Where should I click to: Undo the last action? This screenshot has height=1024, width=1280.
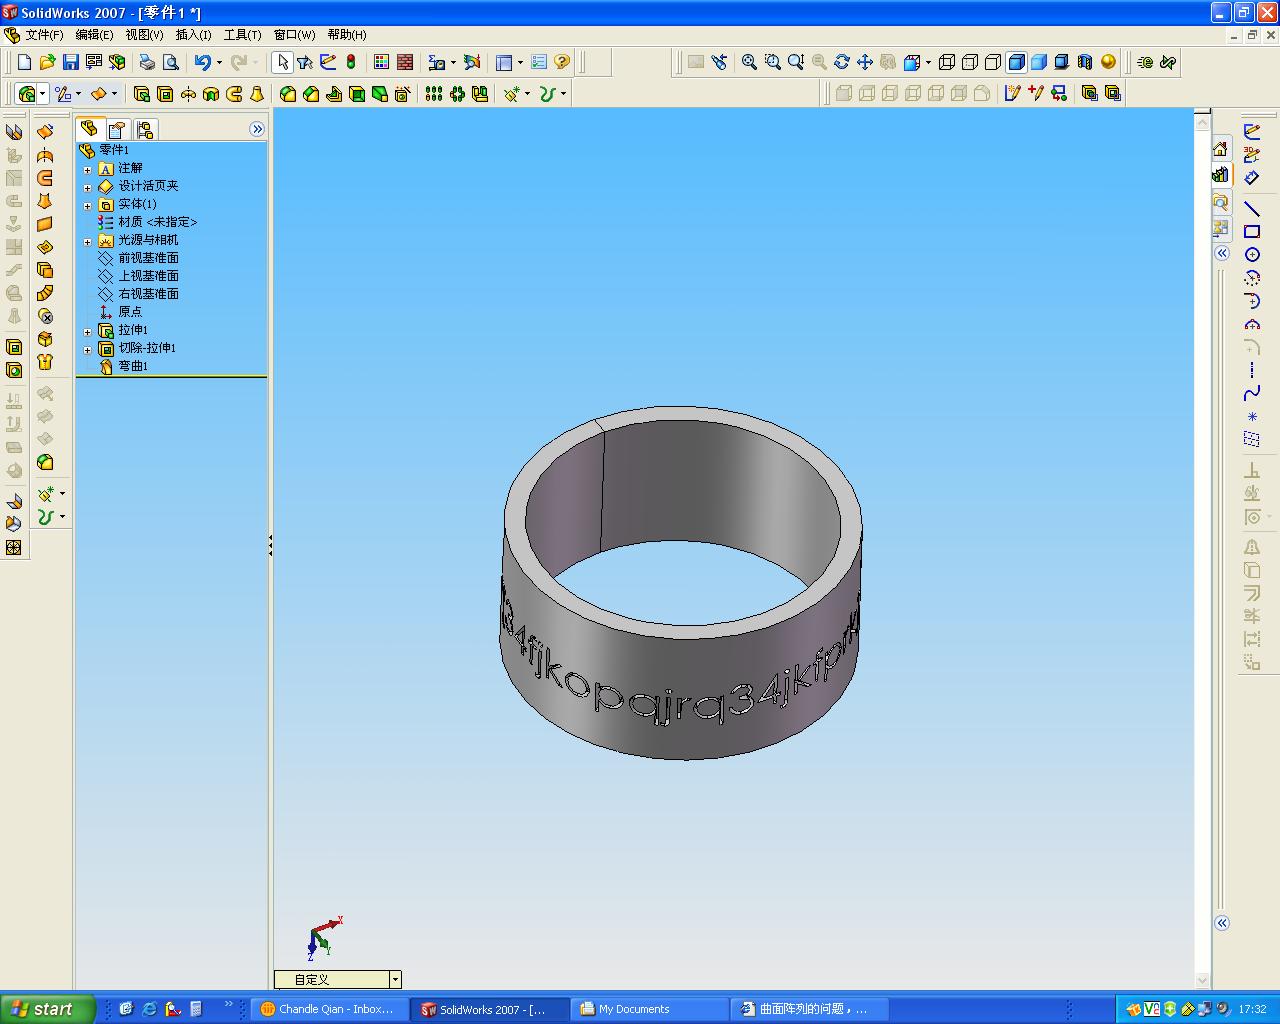pyautogui.click(x=203, y=62)
